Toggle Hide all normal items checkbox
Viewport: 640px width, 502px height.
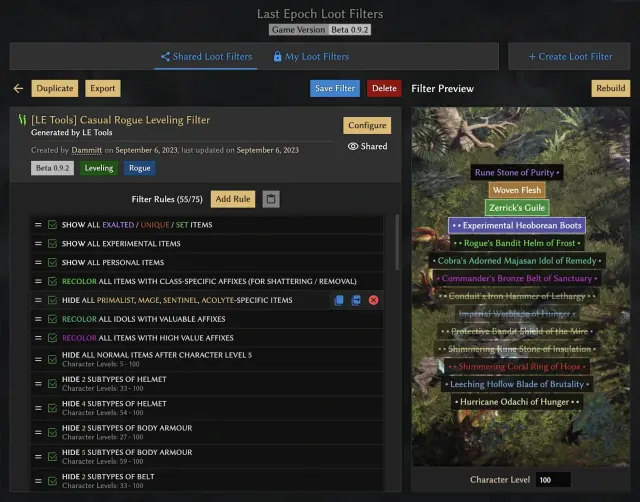[x=52, y=359]
